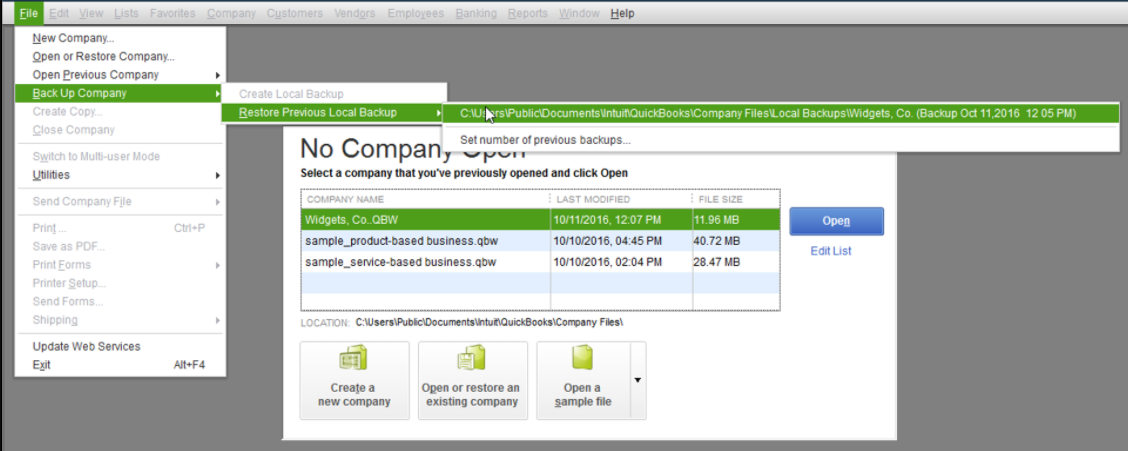Click the 28.47 MB file size cell
The image size is (1128, 451).
(736, 262)
